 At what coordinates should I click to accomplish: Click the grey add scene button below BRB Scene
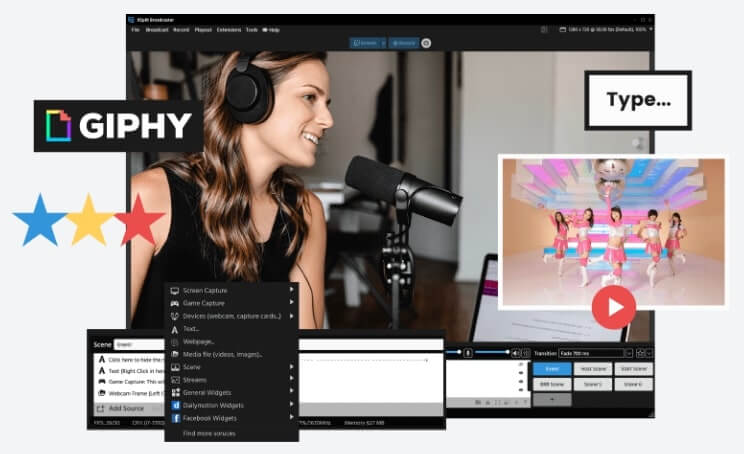[x=552, y=399]
